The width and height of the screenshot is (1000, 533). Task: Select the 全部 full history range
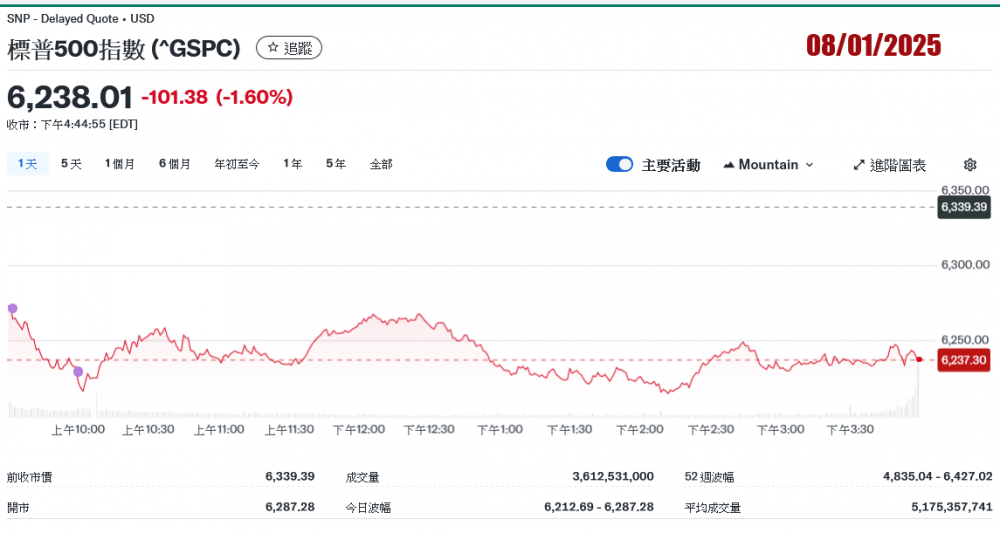381,164
